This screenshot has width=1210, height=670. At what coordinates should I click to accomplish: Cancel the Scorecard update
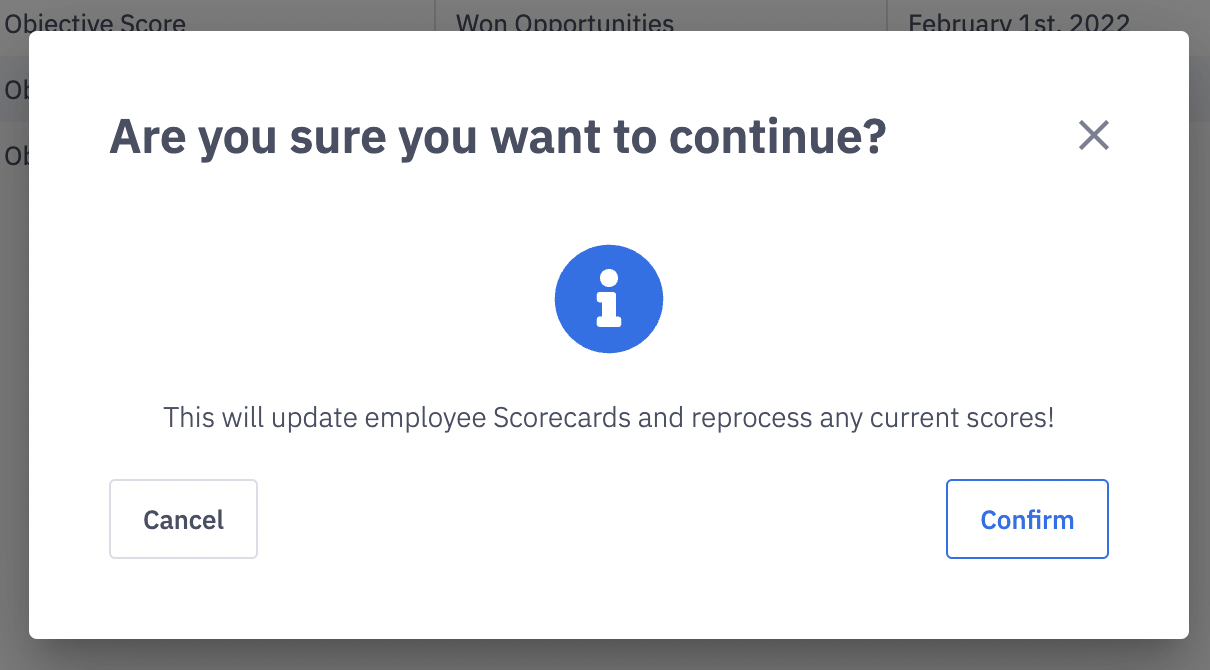click(183, 519)
